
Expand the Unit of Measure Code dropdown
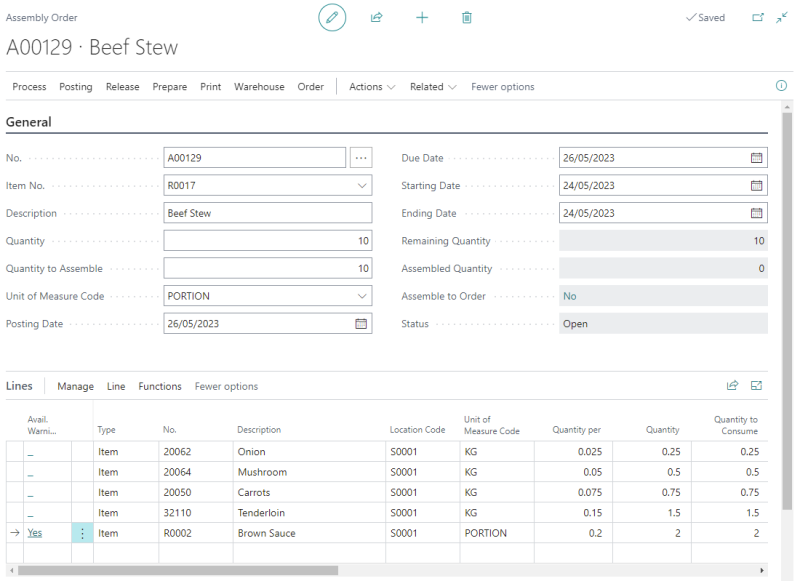pyautogui.click(x=361, y=296)
